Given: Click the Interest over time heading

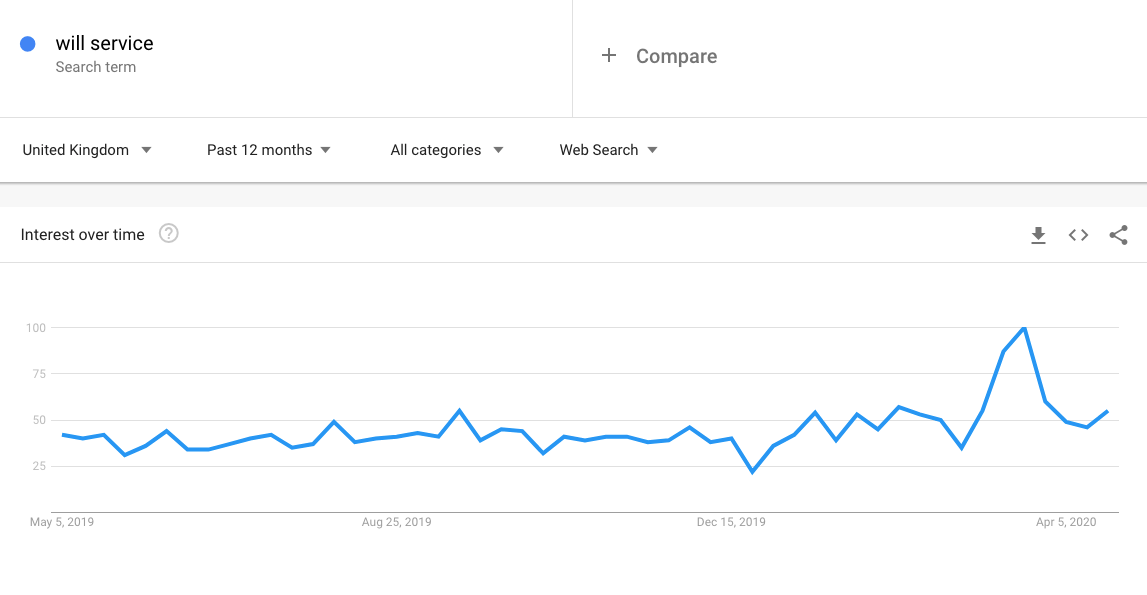Looking at the screenshot, I should pos(83,235).
